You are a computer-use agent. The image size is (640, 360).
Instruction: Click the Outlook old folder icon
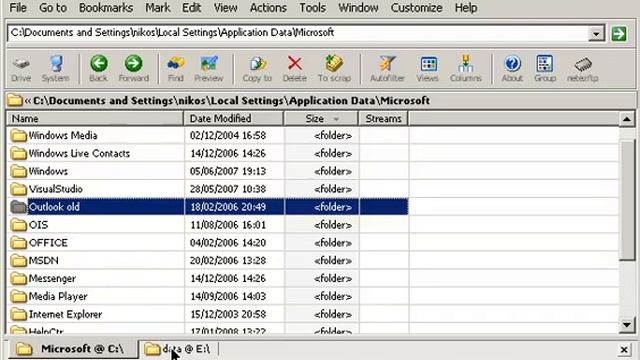click(18, 207)
